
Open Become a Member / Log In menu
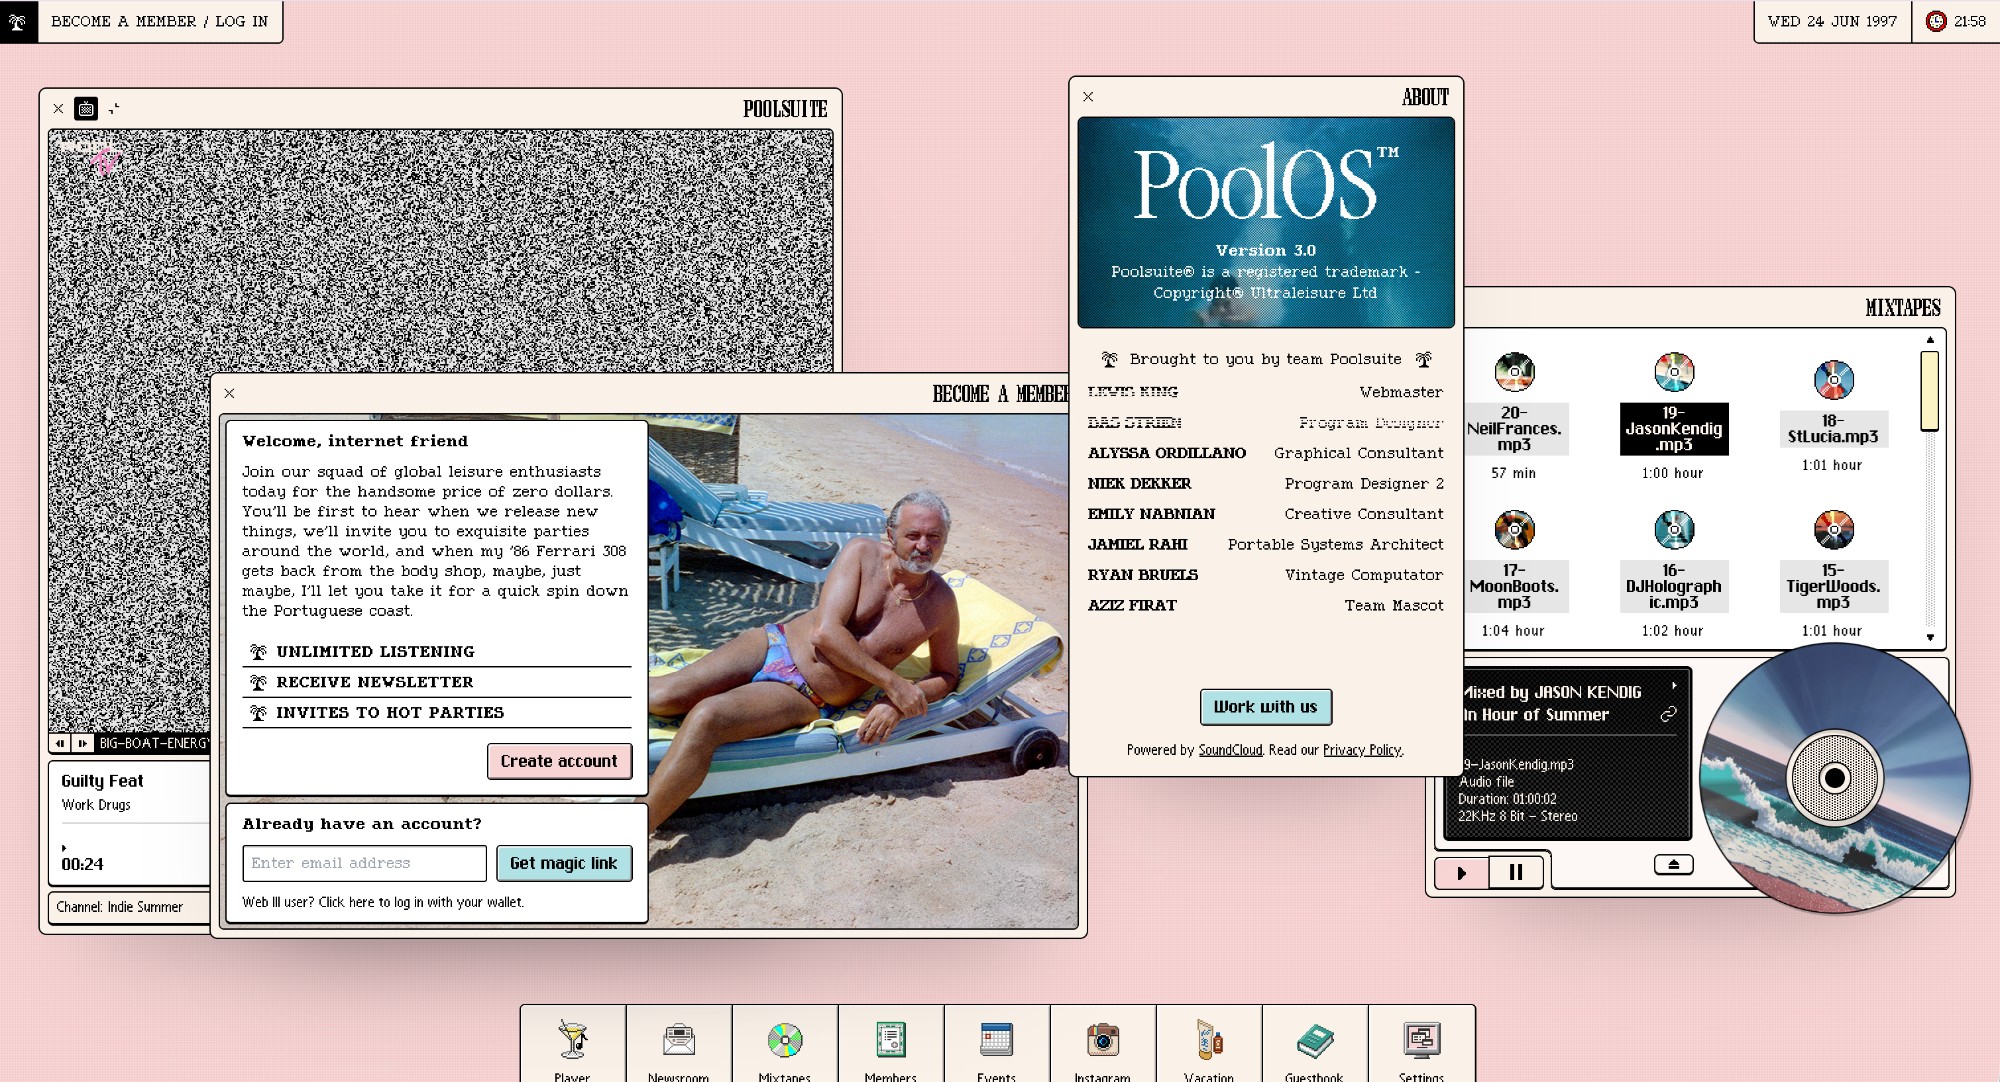point(160,21)
